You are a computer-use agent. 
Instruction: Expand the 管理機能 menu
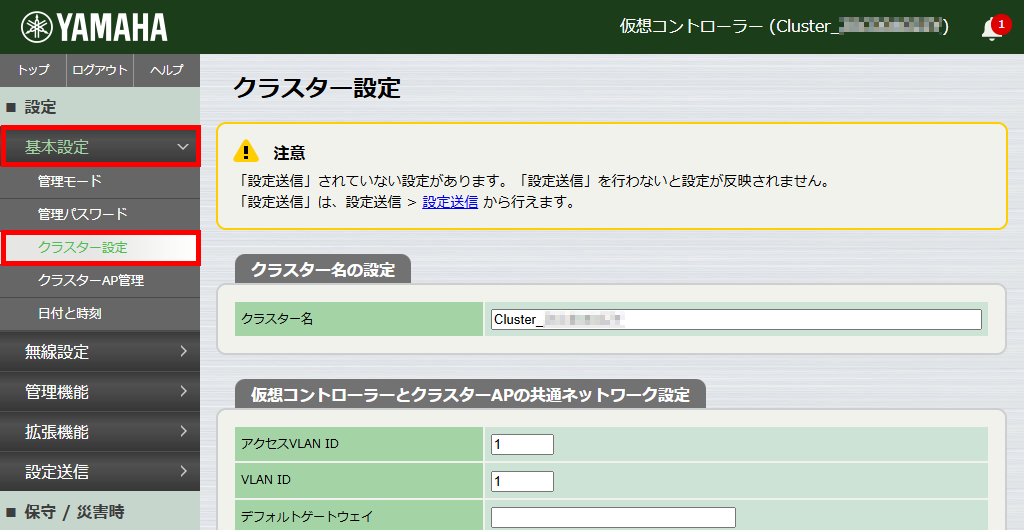click(x=100, y=392)
